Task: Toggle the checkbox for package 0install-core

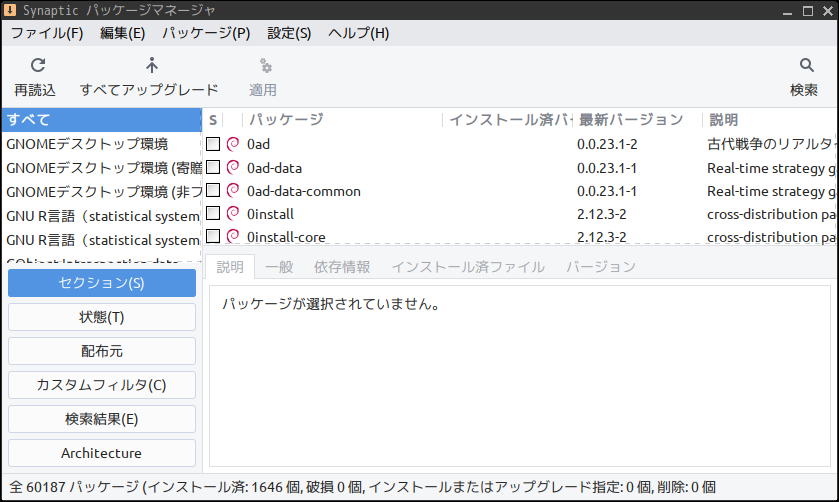Action: [213, 236]
